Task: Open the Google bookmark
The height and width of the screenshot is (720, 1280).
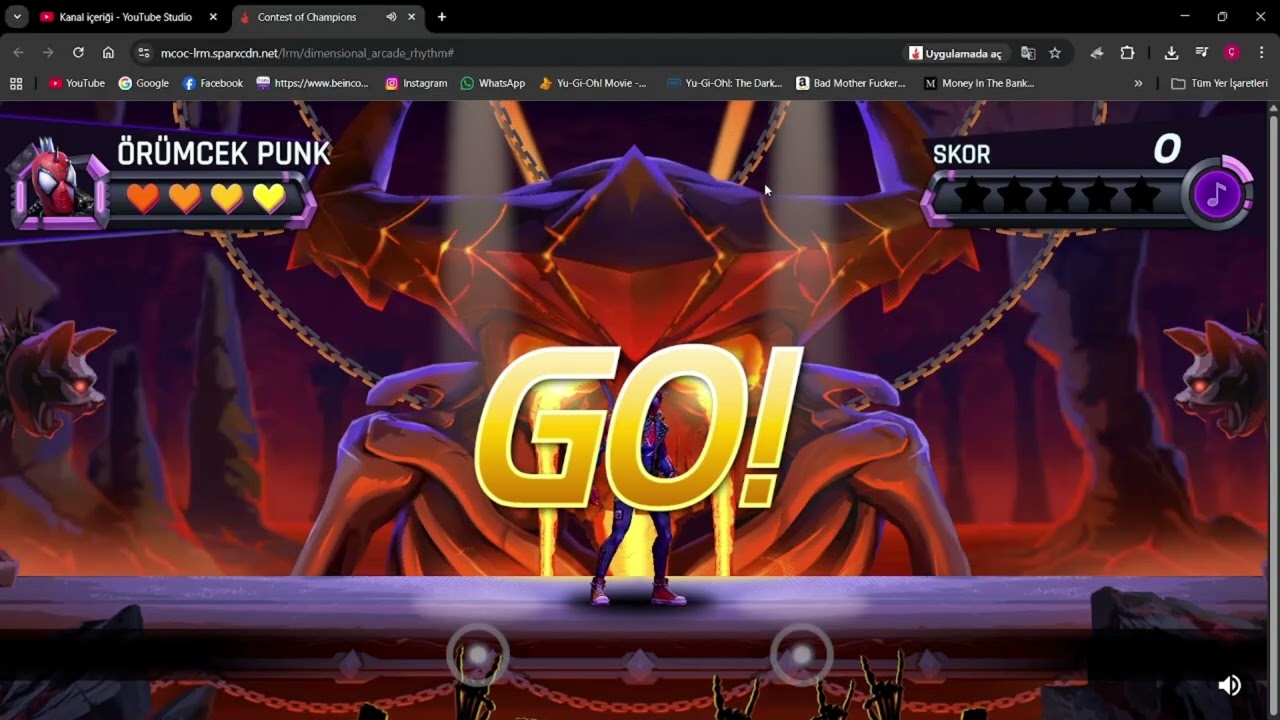Action: tap(144, 83)
